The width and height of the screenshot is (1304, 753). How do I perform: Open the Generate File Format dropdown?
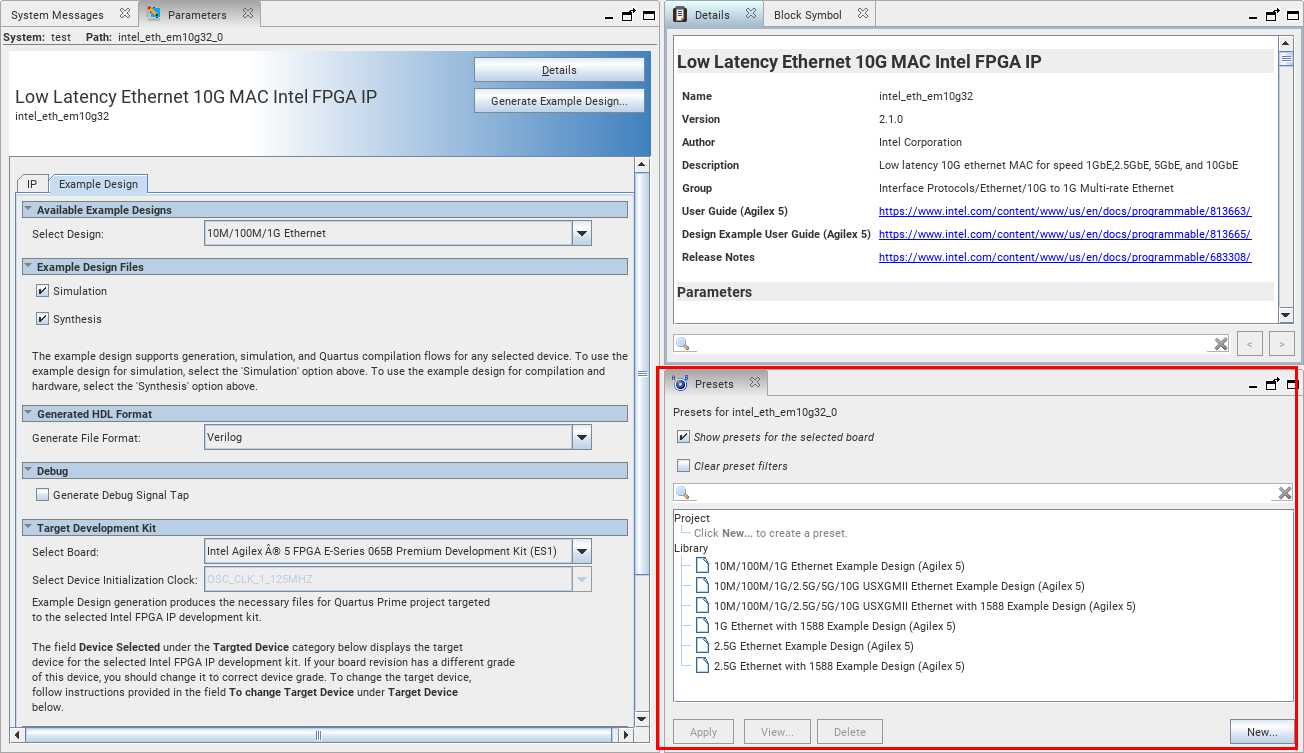[582, 437]
